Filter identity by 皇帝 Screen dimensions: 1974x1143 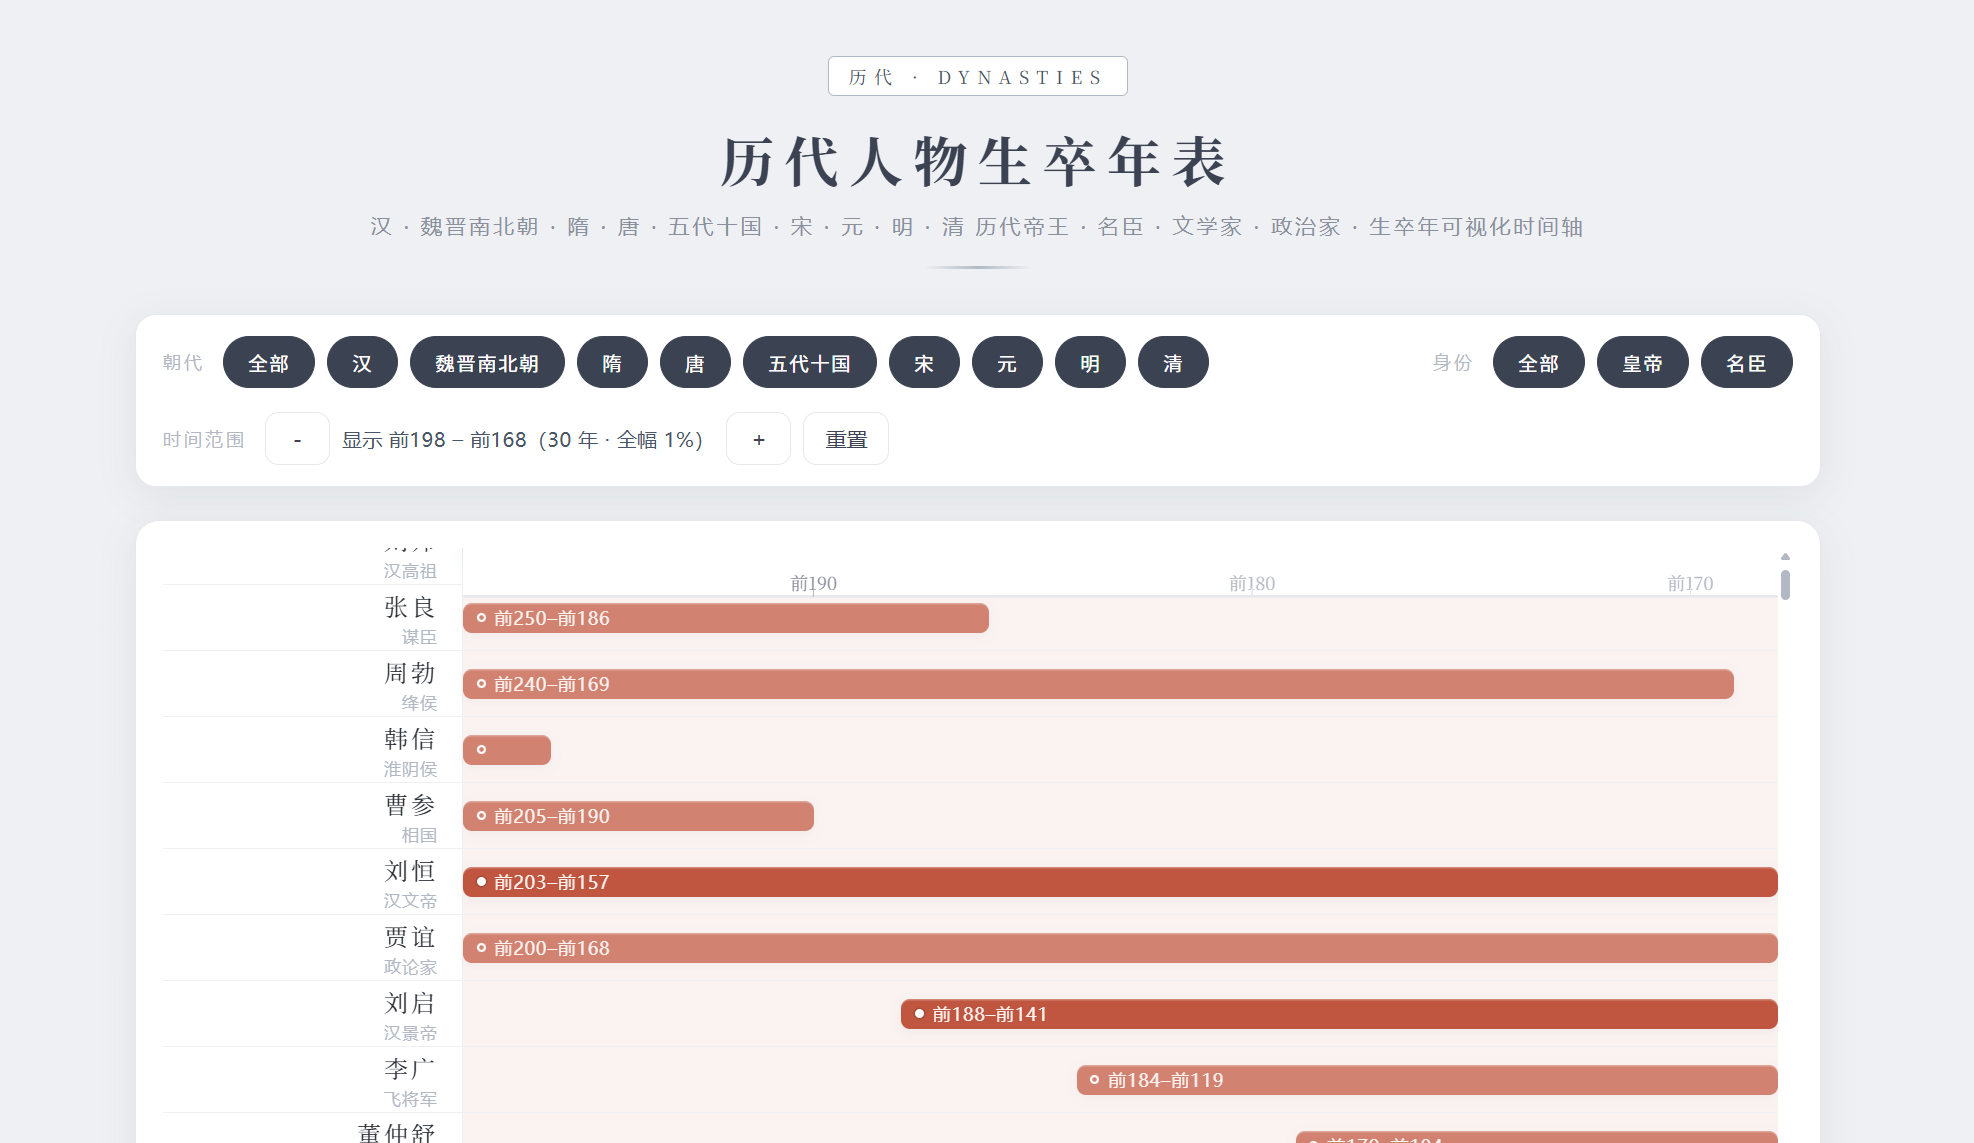1643,363
